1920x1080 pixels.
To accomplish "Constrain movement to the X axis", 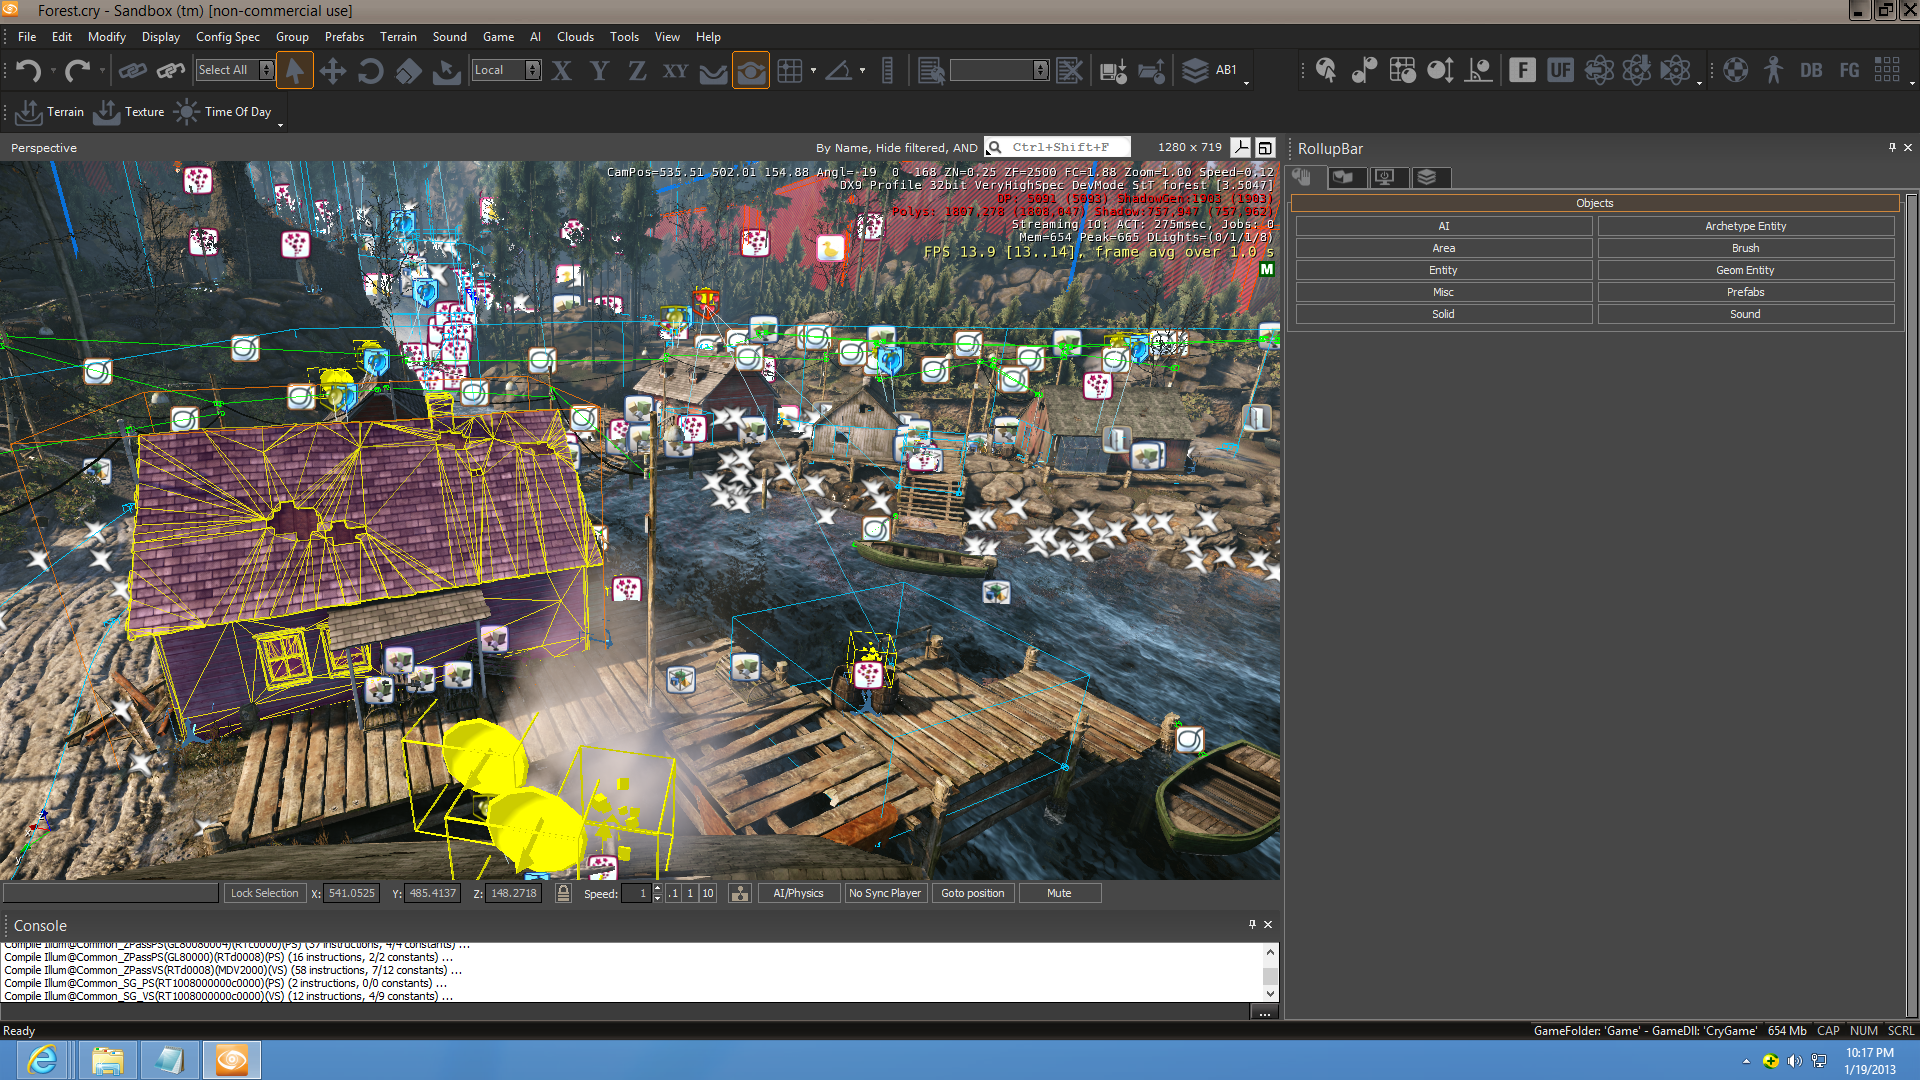I will tap(561, 70).
